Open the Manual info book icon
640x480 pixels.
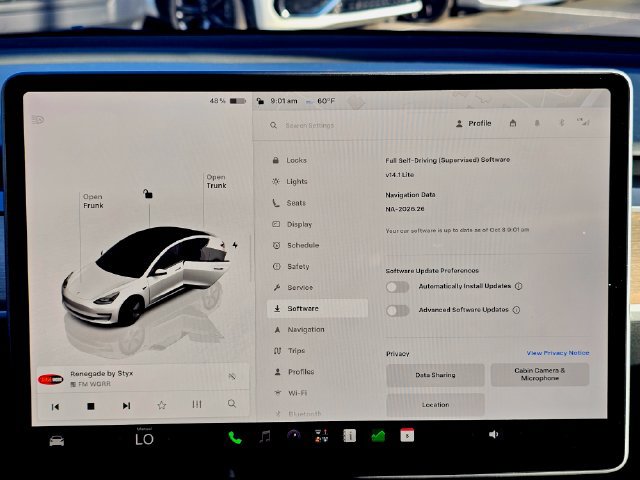click(x=349, y=436)
